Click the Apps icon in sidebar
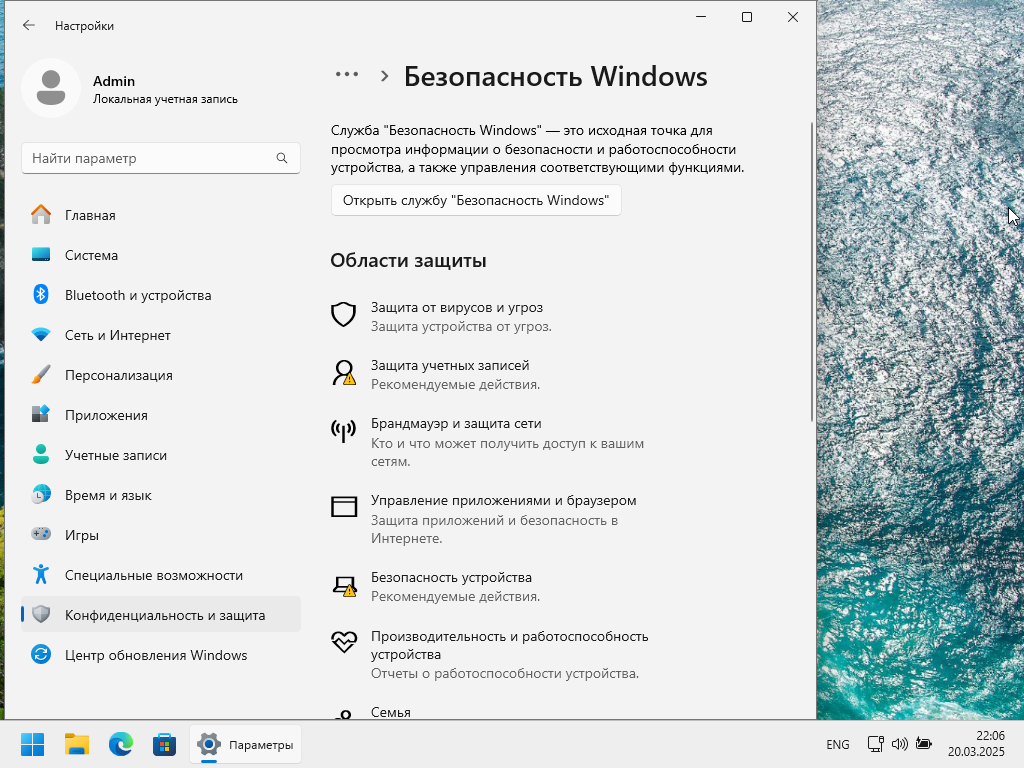The image size is (1024, 768). 41,415
